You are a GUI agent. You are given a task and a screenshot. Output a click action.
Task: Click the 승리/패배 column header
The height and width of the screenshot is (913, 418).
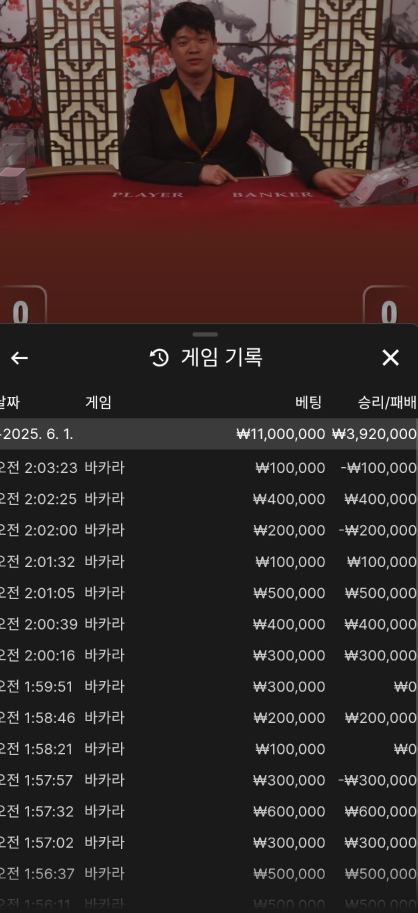click(x=387, y=402)
